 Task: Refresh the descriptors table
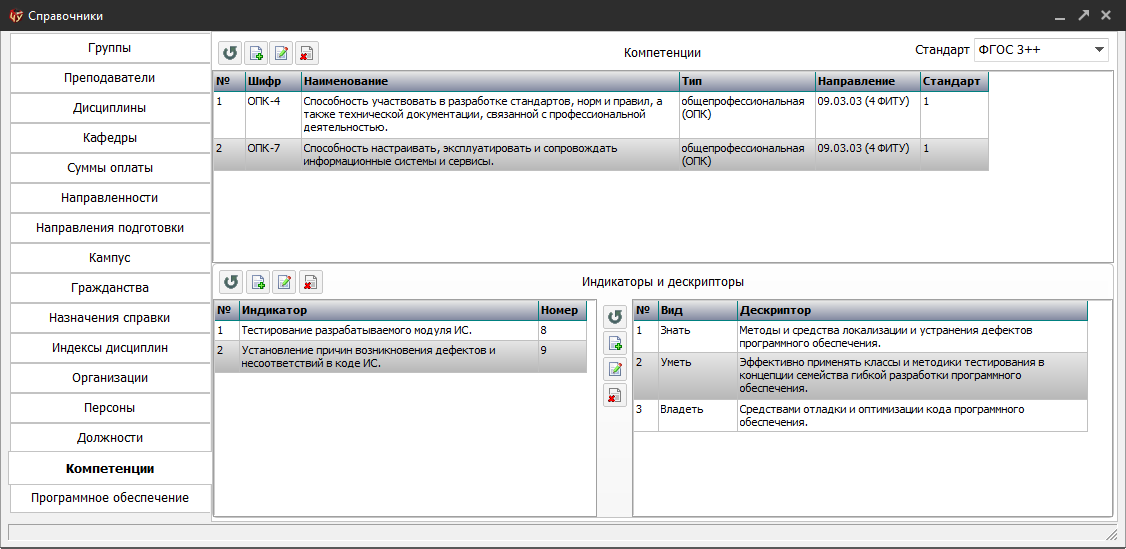tap(615, 316)
